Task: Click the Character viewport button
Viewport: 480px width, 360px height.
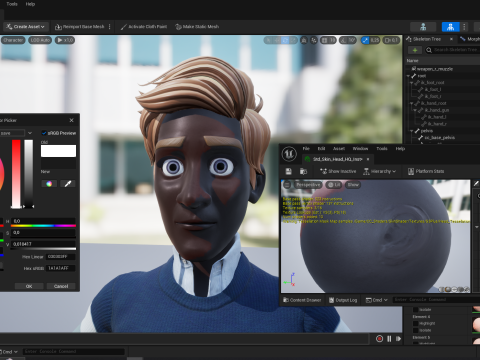Action: pyautogui.click(x=13, y=40)
